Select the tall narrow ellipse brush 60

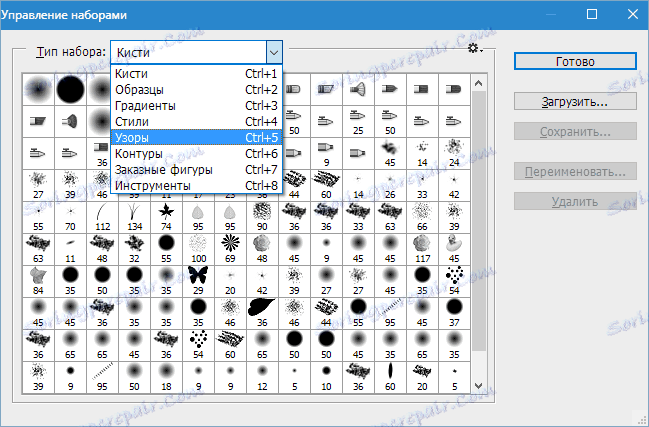[x=390, y=377]
